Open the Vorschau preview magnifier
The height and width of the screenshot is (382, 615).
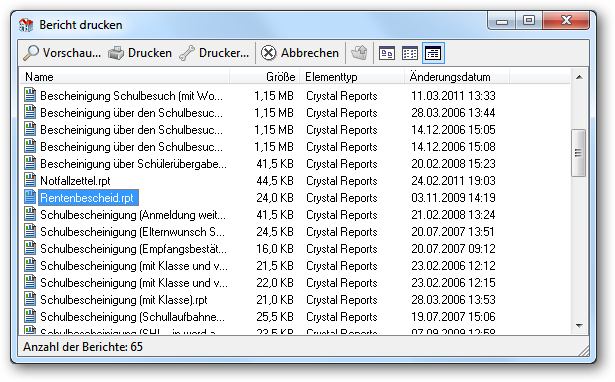[x=62, y=53]
